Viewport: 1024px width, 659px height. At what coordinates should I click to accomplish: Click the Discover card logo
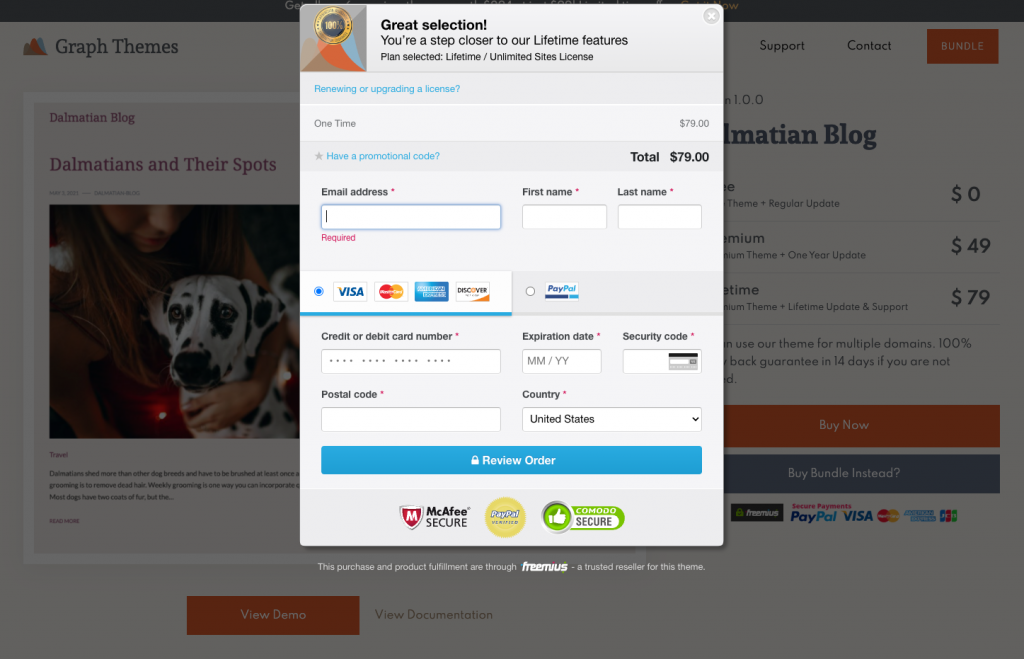pyautogui.click(x=472, y=291)
